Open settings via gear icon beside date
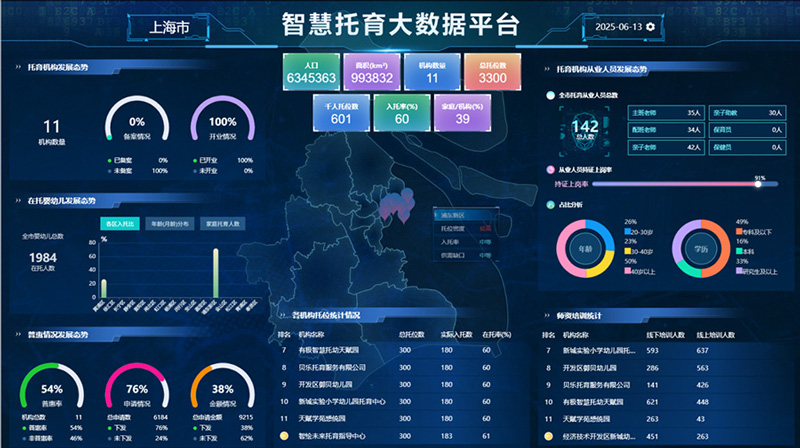This screenshot has height=448, width=800. click(x=651, y=26)
